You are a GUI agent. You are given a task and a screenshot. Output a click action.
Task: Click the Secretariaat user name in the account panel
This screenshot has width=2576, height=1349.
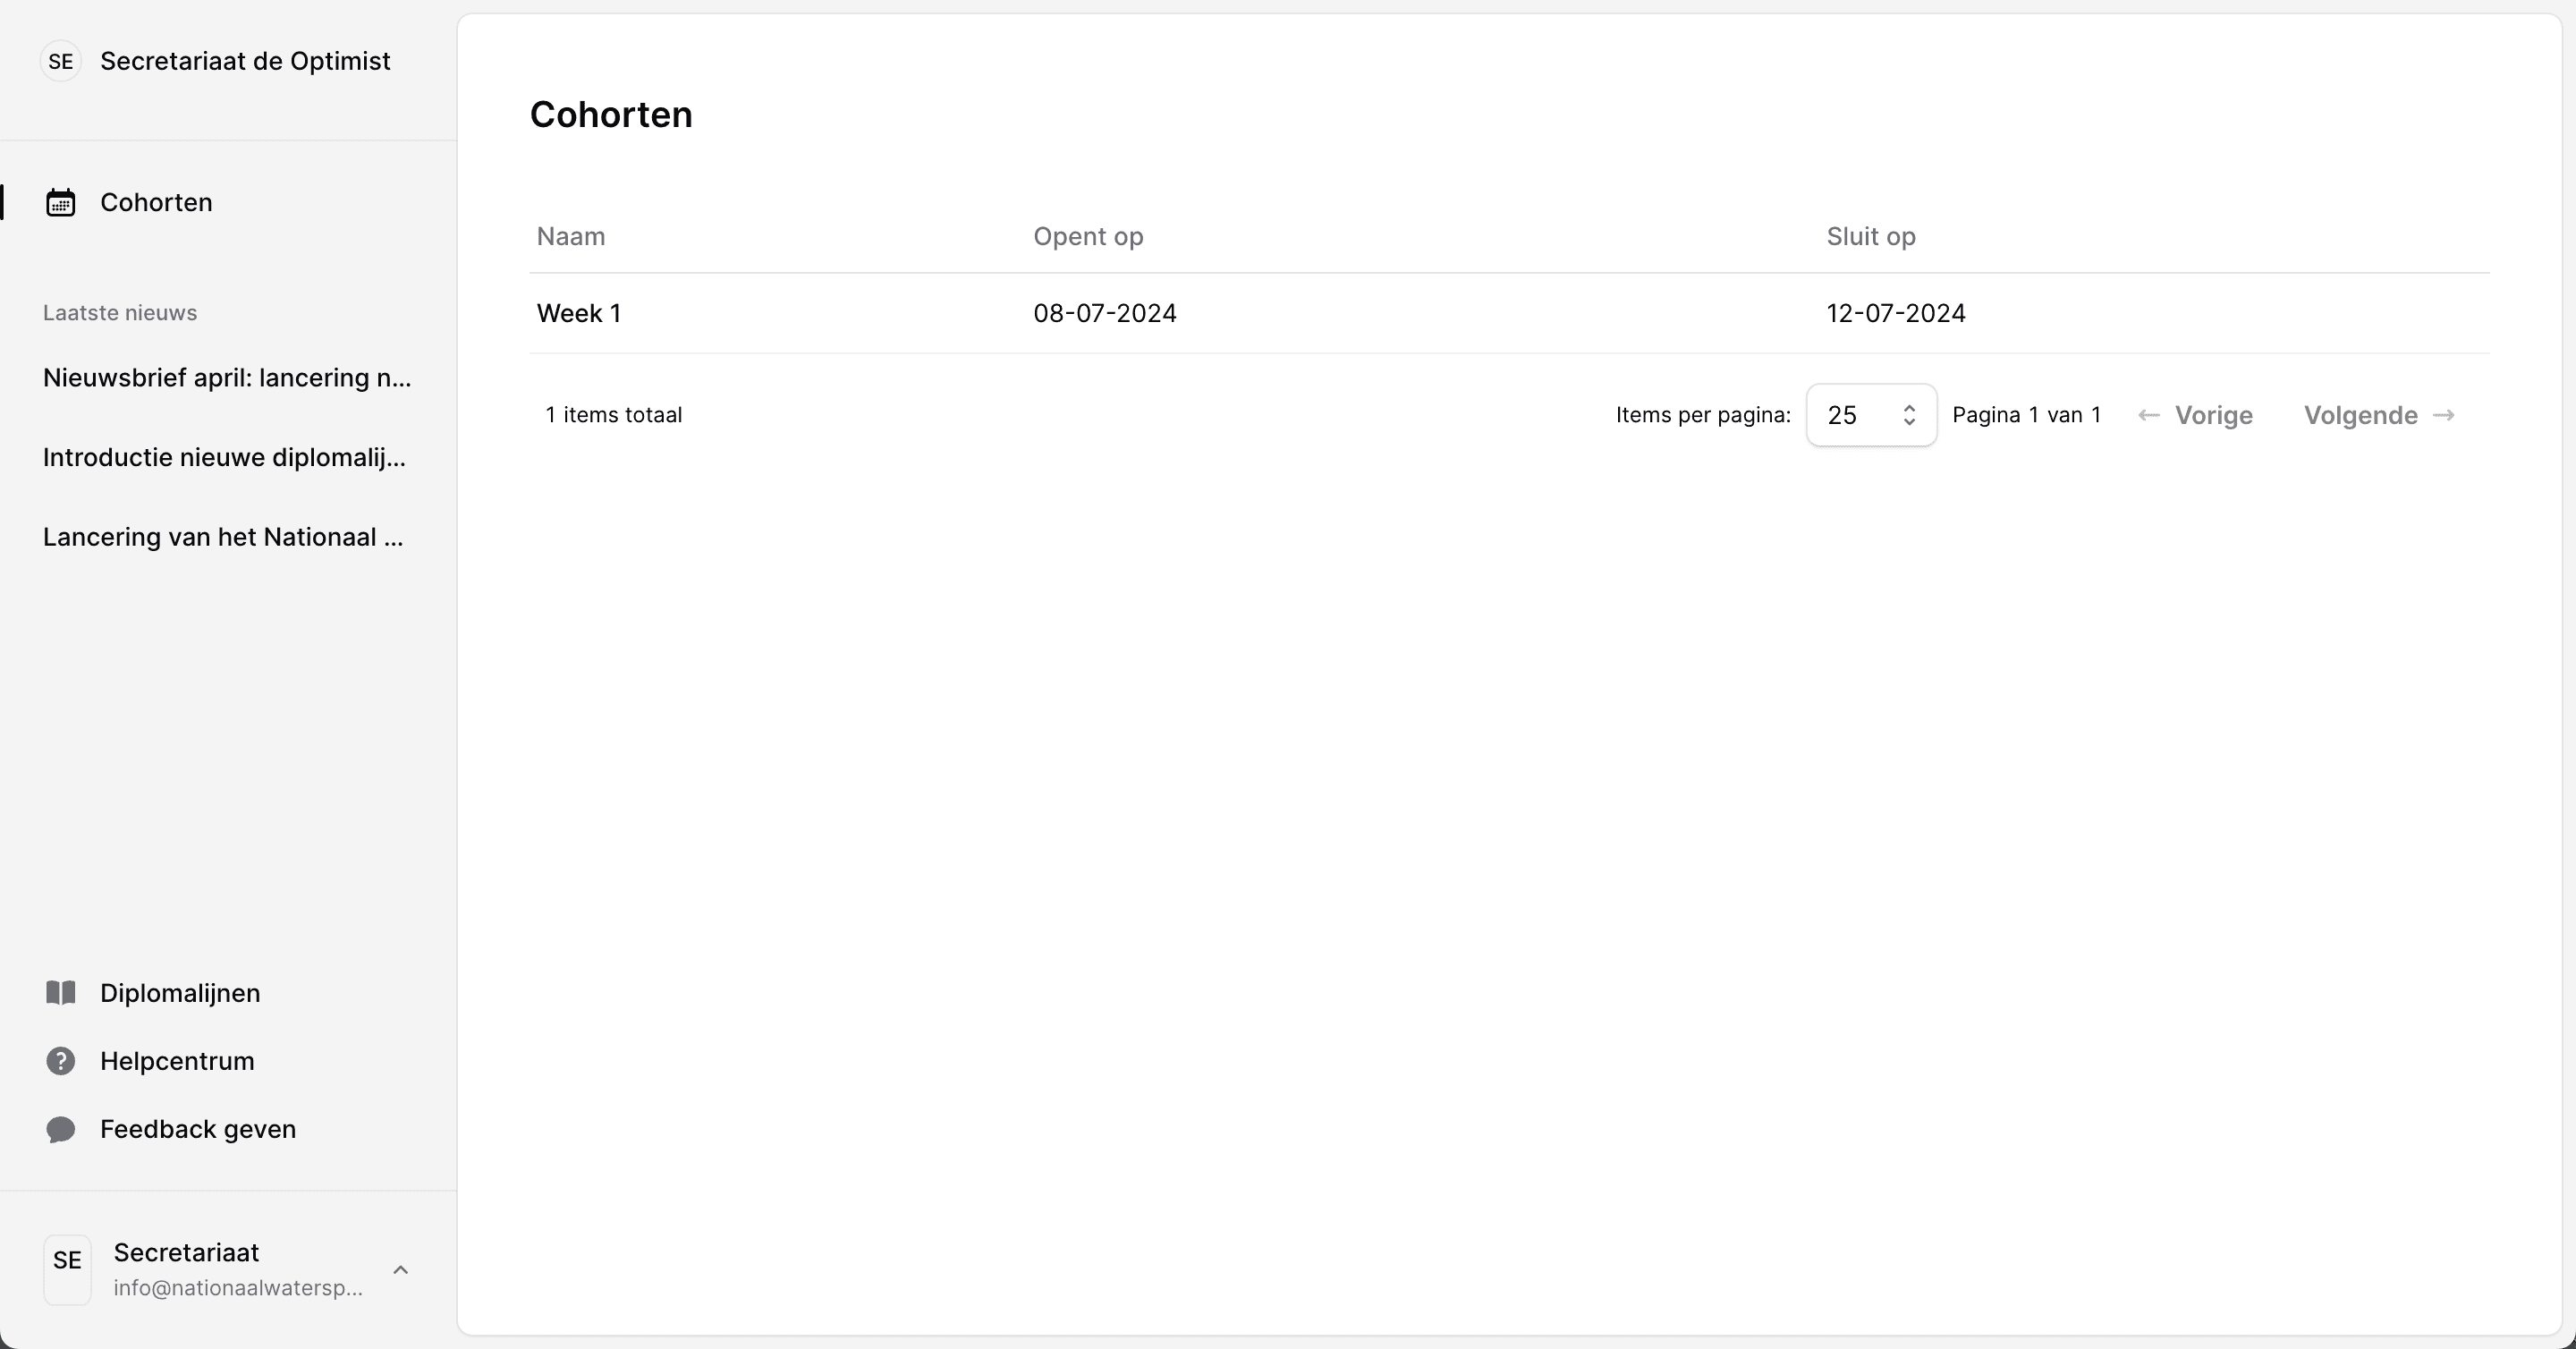pyautogui.click(x=186, y=1252)
